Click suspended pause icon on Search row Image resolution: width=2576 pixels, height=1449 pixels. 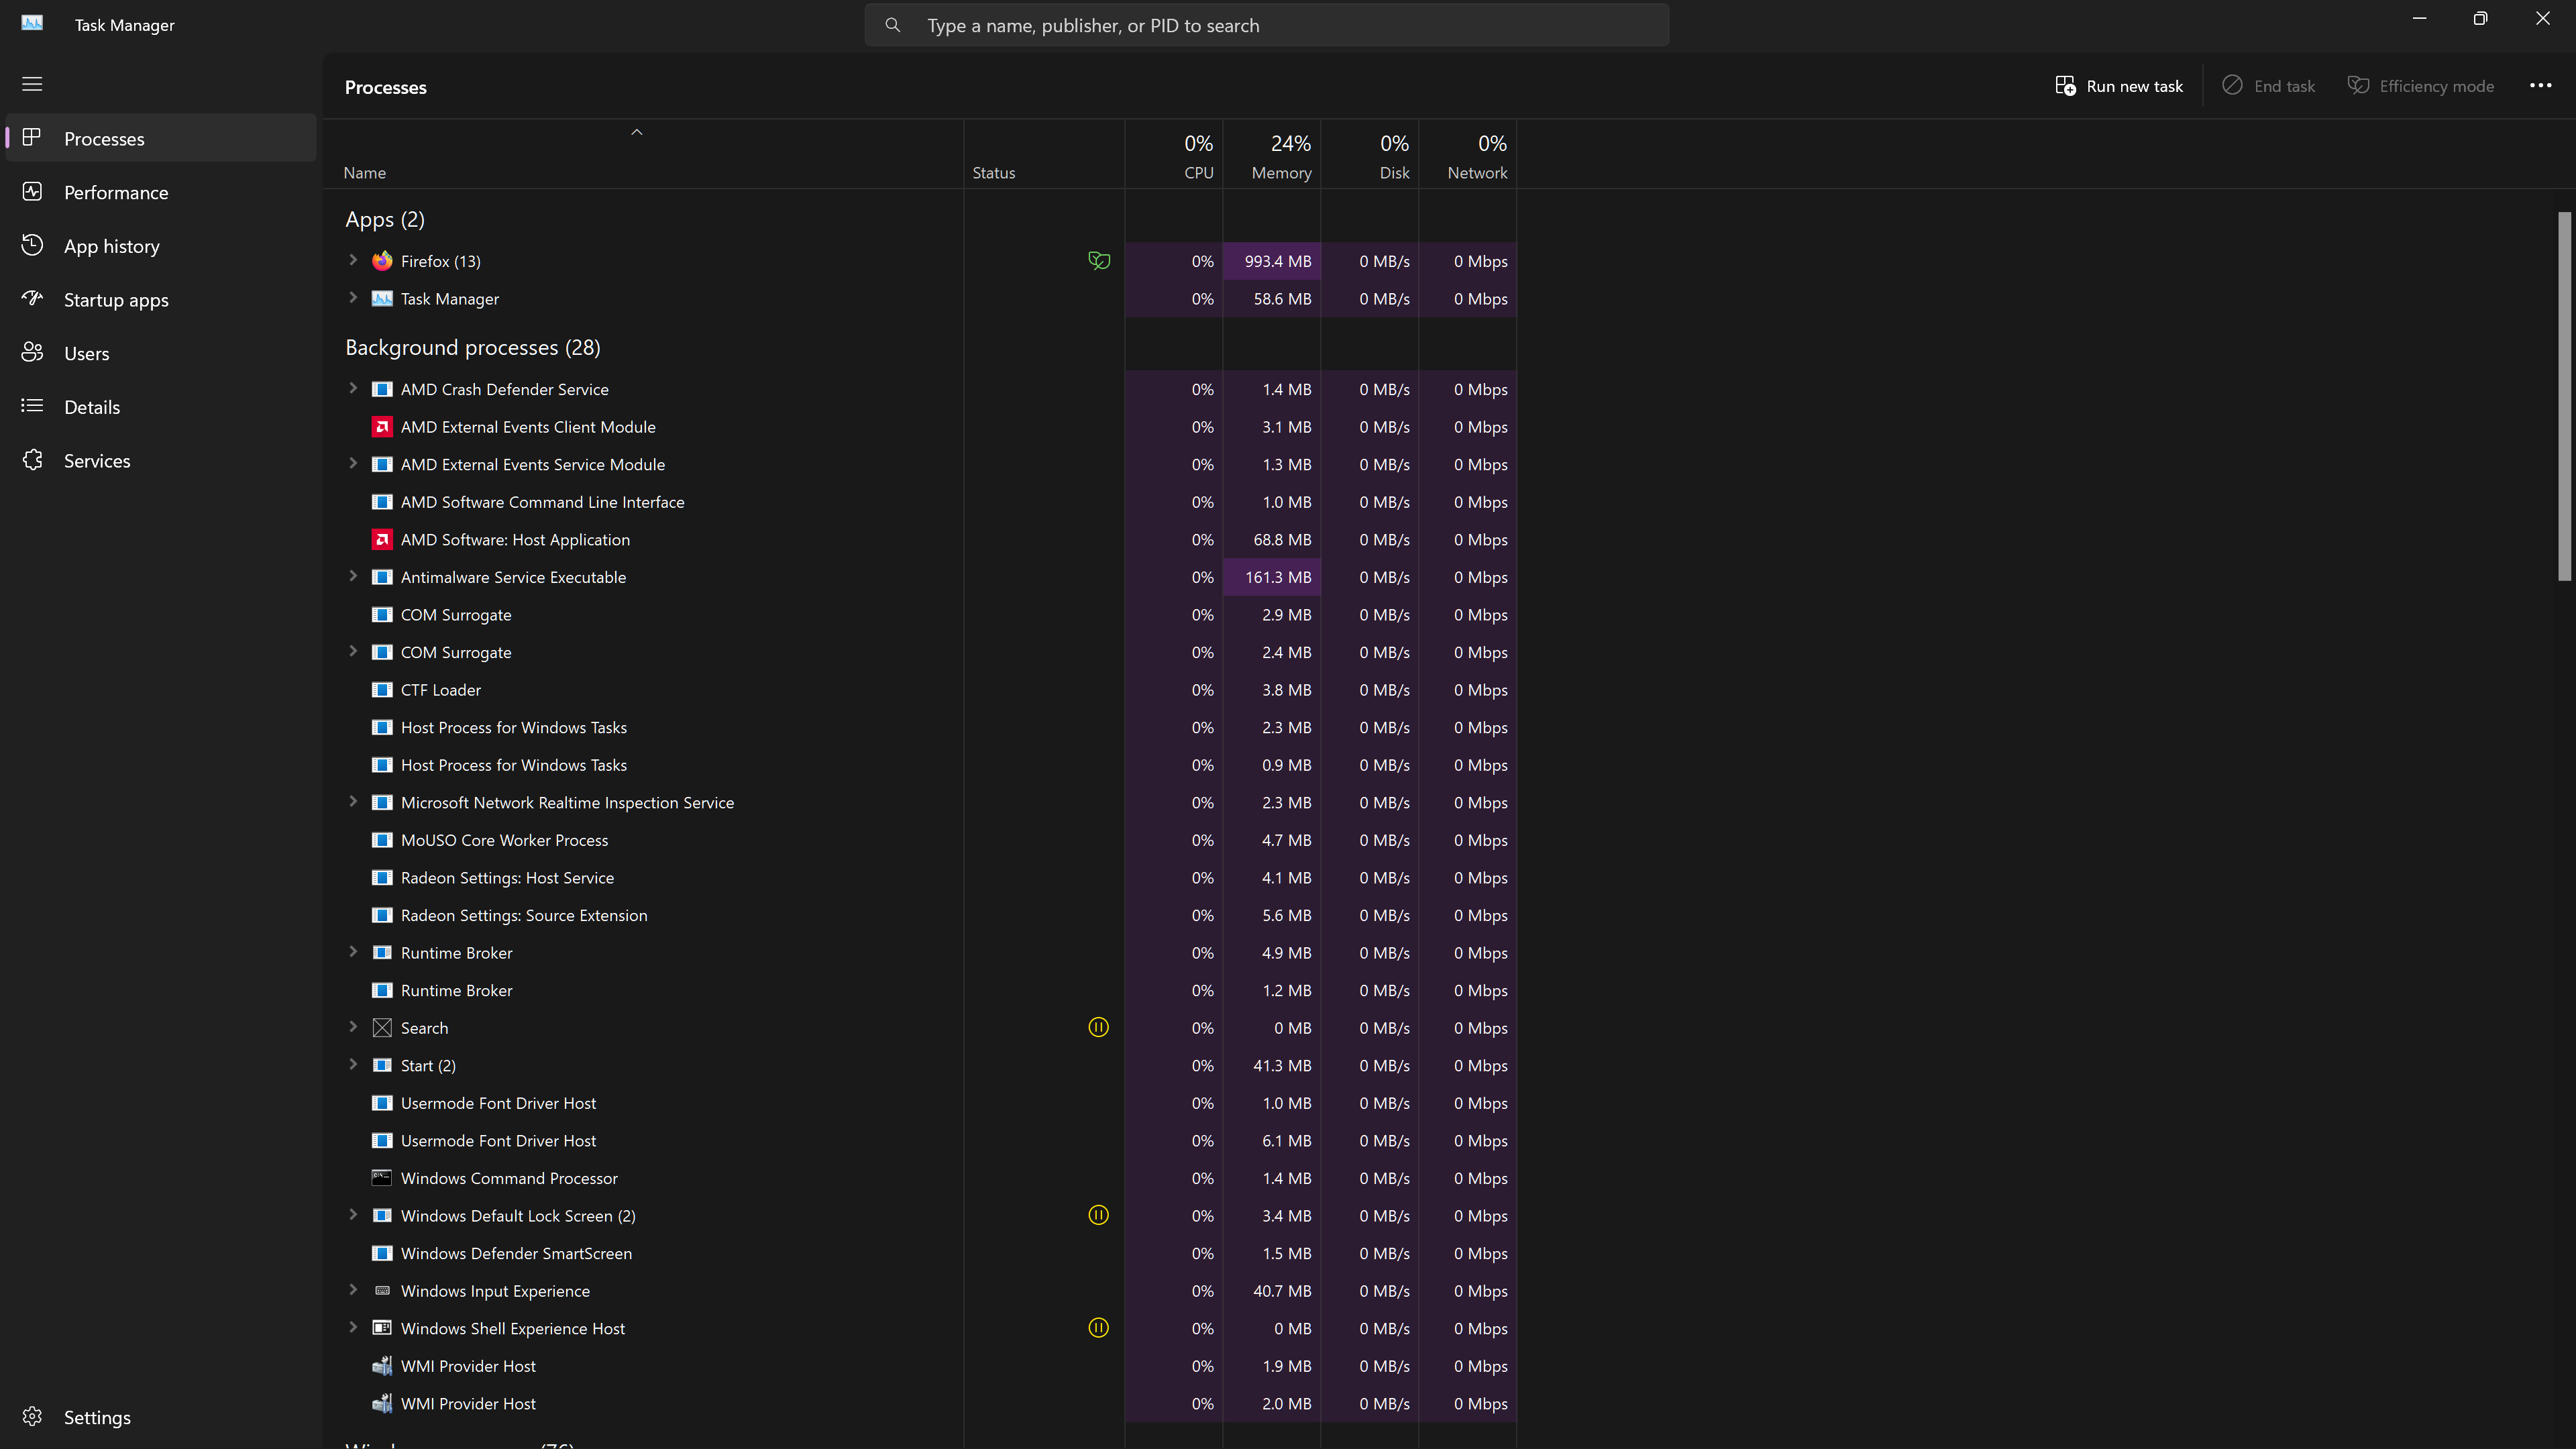[x=1098, y=1027]
